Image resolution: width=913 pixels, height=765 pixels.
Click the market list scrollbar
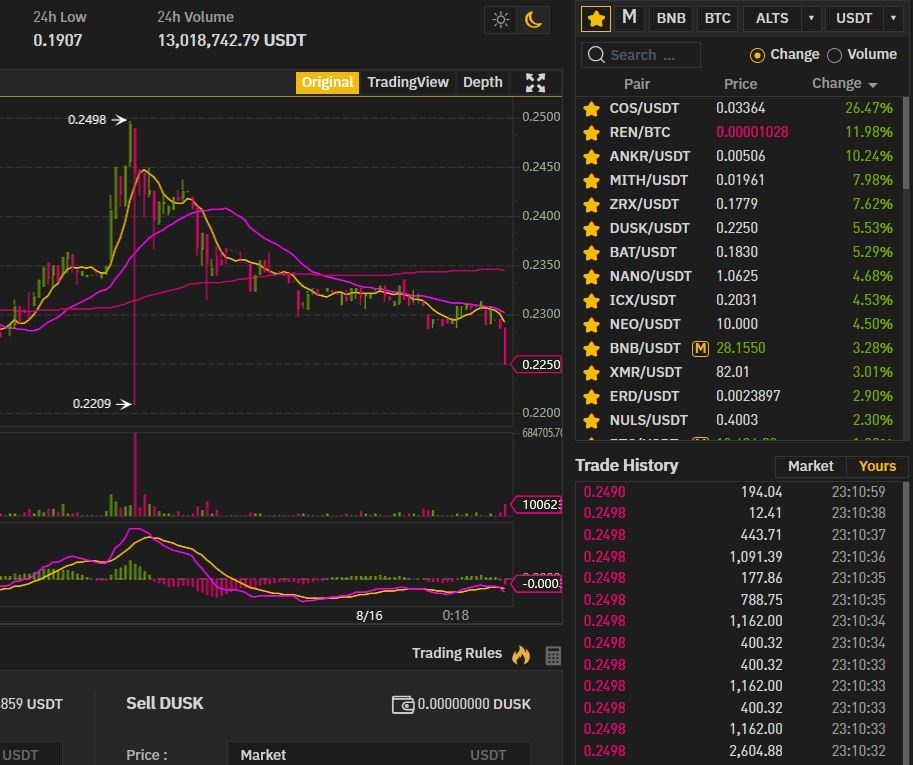(x=906, y=143)
